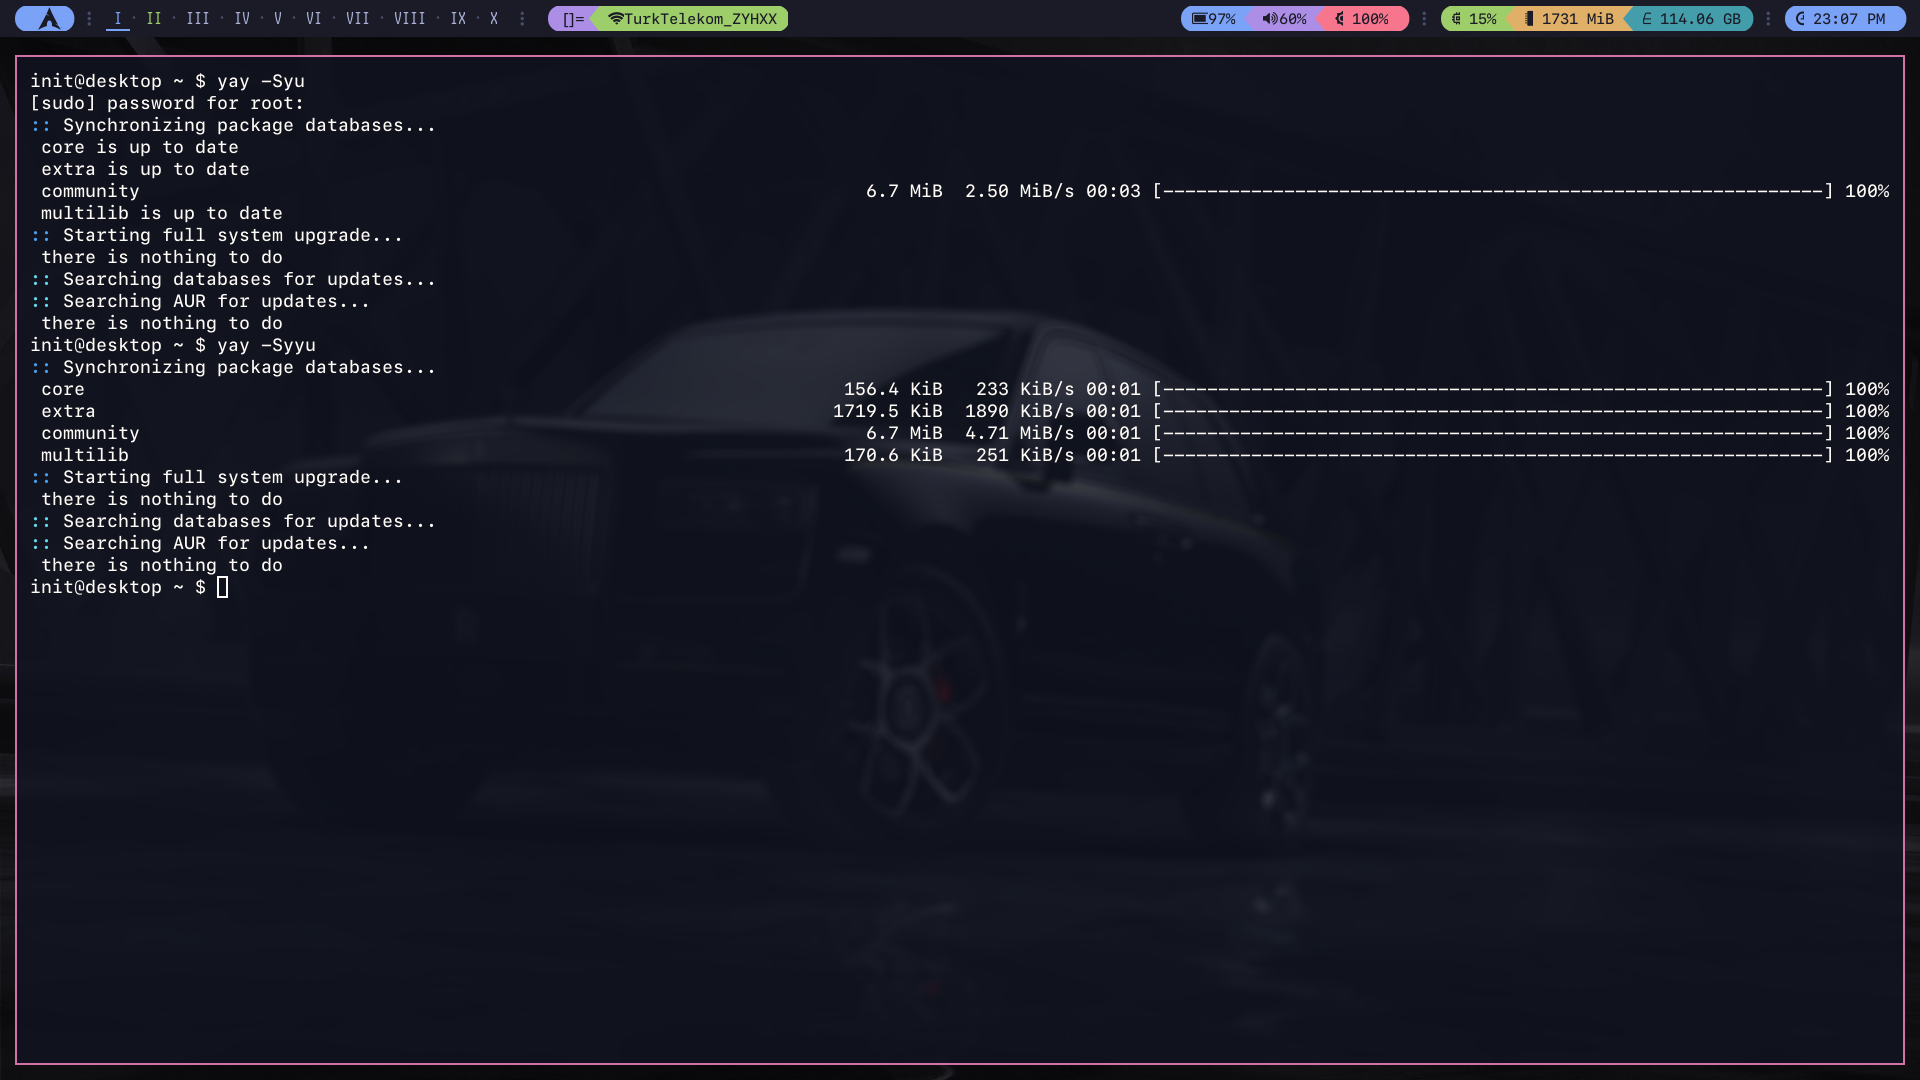
Task: Click the CPU usage 15% module
Action: (1474, 19)
